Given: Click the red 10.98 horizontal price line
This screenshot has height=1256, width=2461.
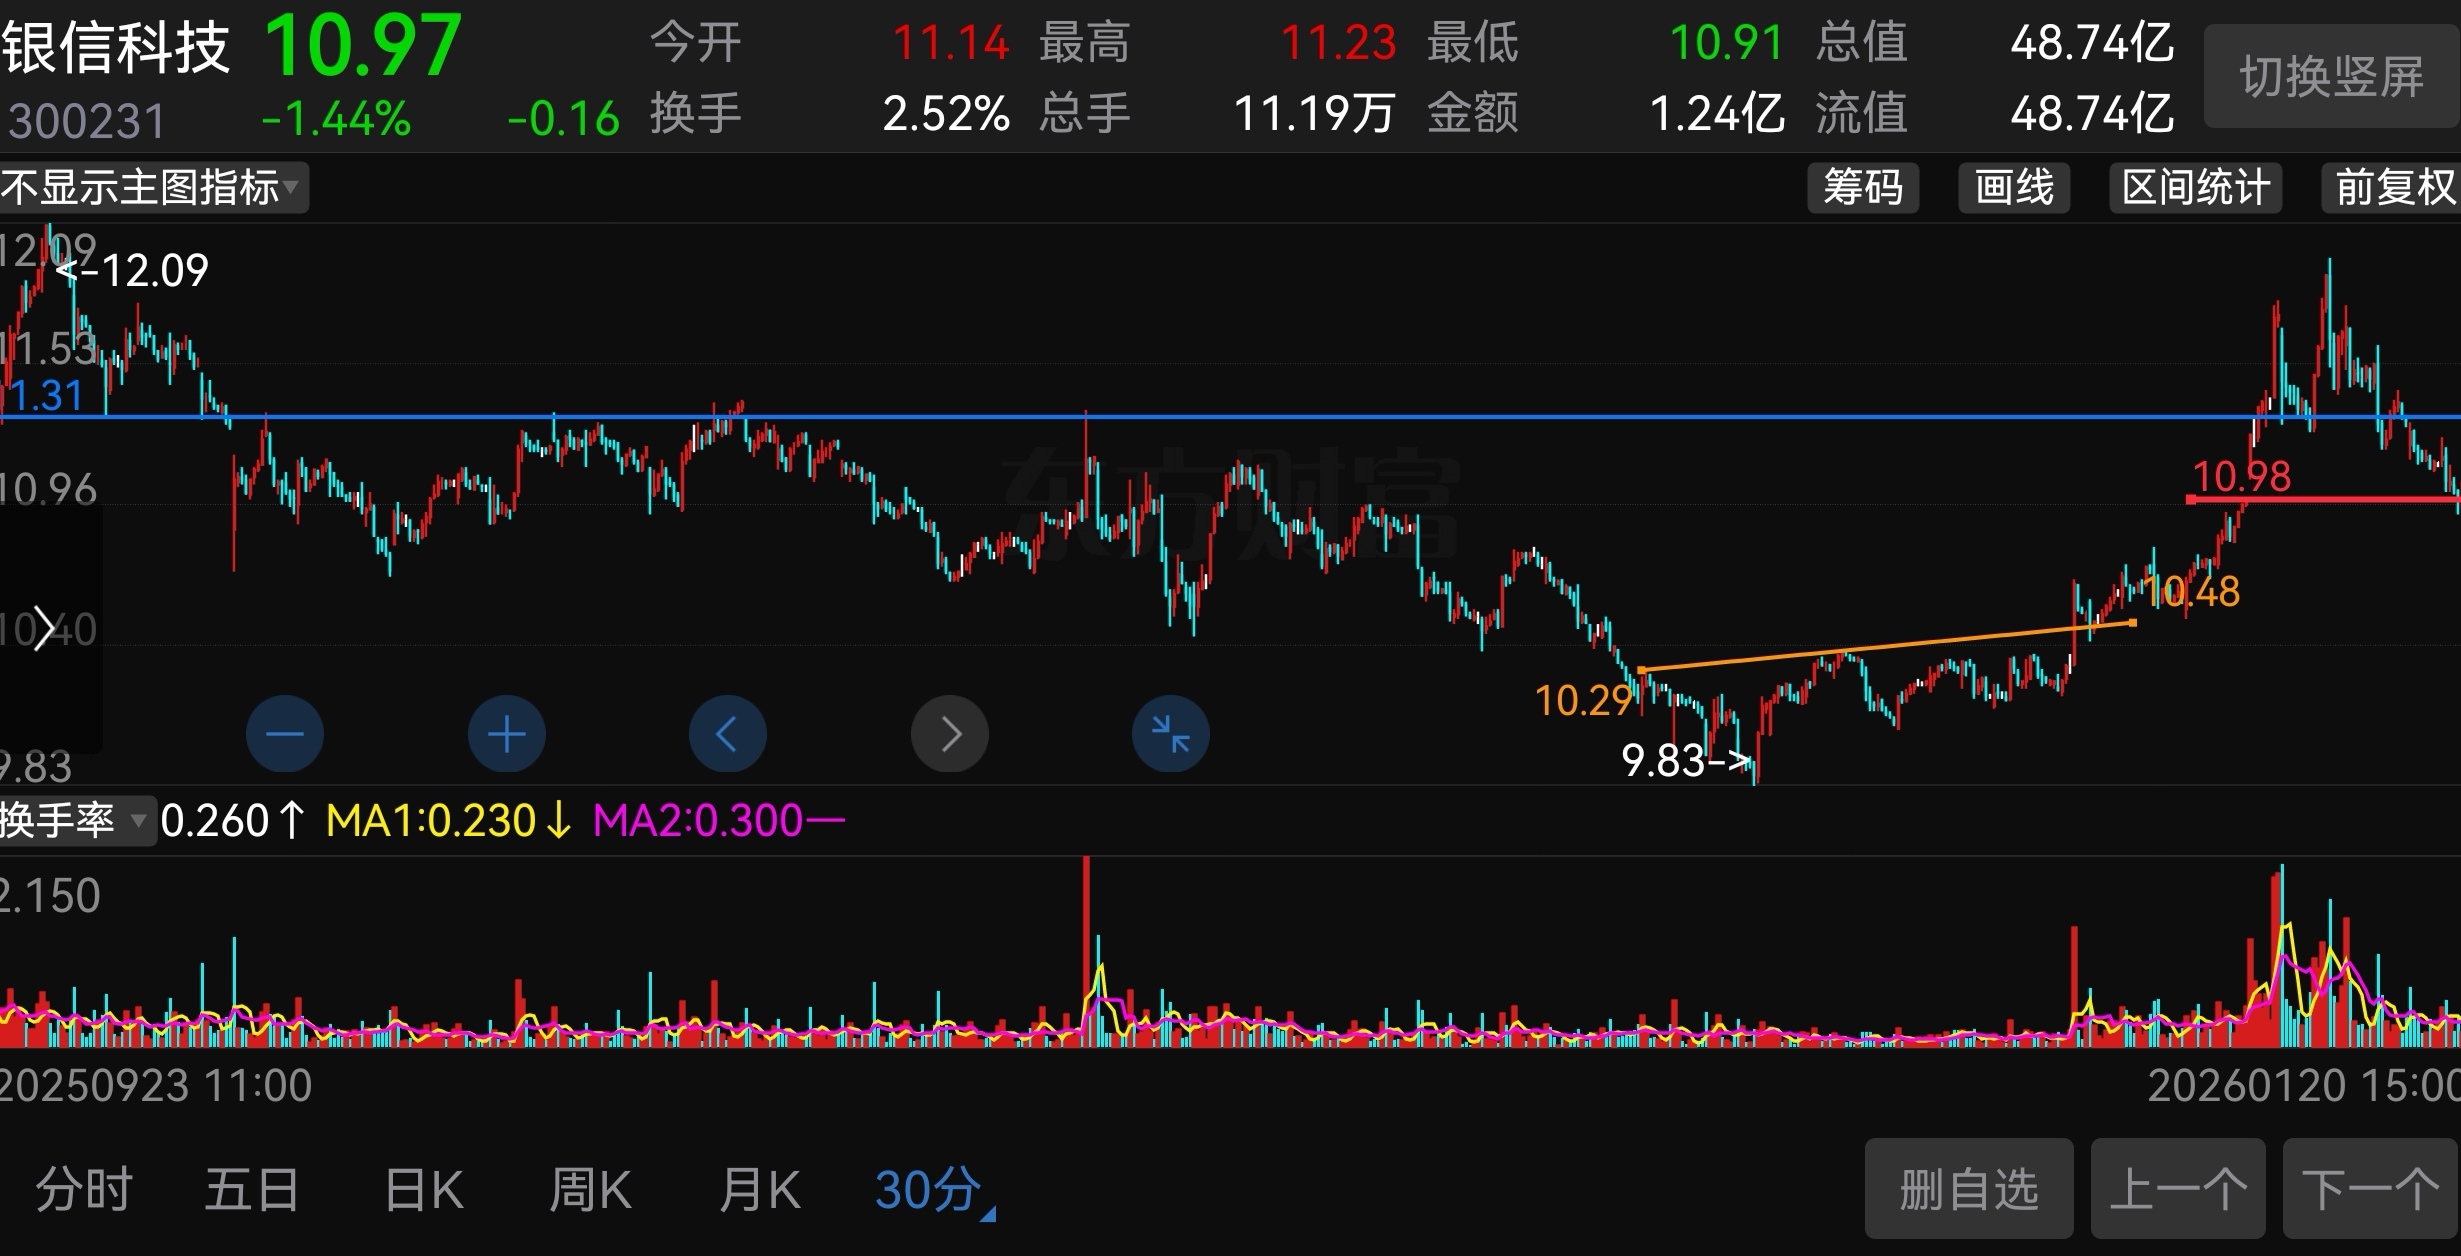Looking at the screenshot, I should pyautogui.click(x=2320, y=499).
